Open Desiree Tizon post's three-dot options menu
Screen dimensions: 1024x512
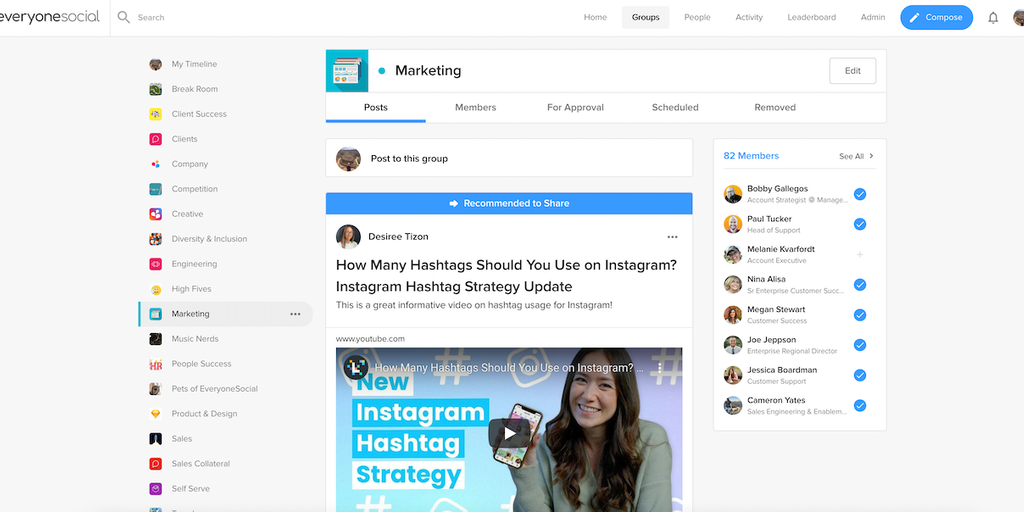672,237
